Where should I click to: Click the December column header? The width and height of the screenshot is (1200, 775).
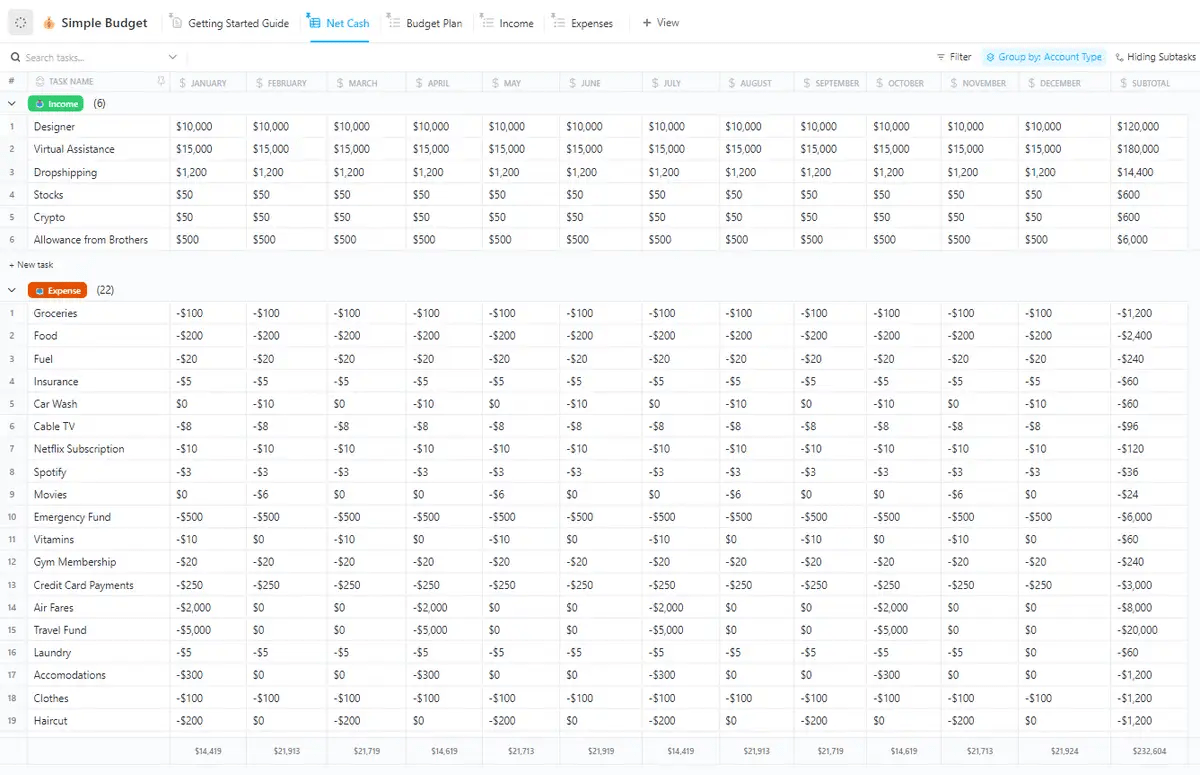point(1065,83)
